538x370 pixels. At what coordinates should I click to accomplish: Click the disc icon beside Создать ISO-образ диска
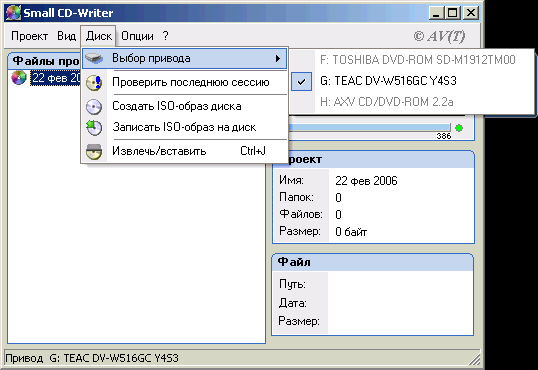pyautogui.click(x=94, y=107)
